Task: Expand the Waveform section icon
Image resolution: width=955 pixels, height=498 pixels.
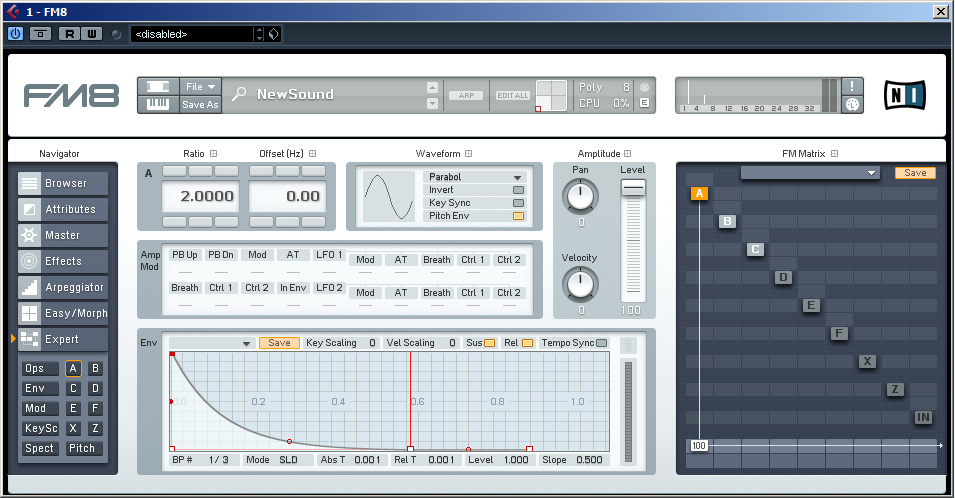Action: coord(468,153)
